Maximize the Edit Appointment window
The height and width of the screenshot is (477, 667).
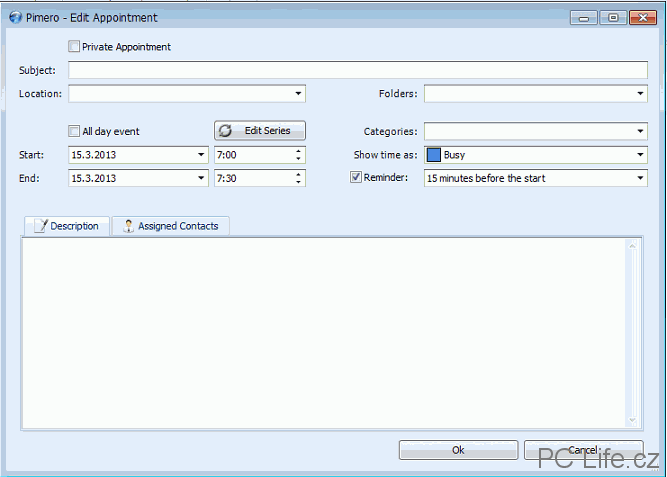[x=613, y=18]
